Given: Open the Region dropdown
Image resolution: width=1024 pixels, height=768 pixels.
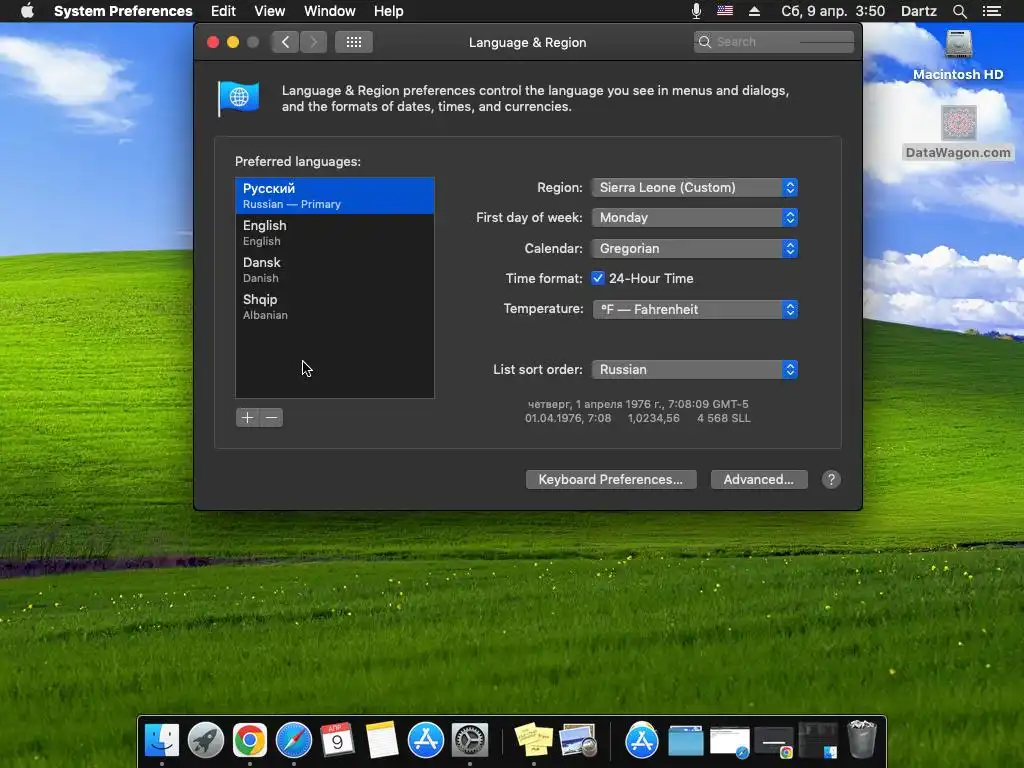Looking at the screenshot, I should pos(695,187).
